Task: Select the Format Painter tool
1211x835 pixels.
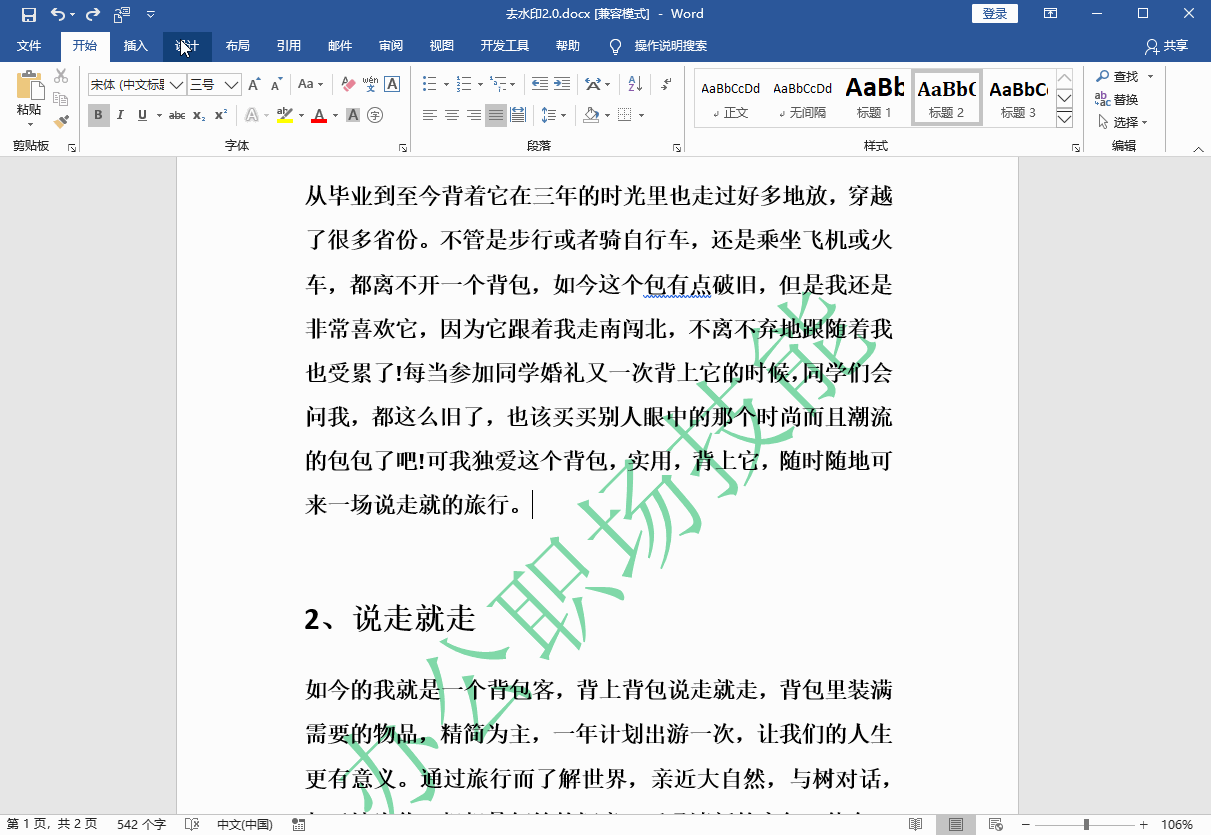Action: 59,121
